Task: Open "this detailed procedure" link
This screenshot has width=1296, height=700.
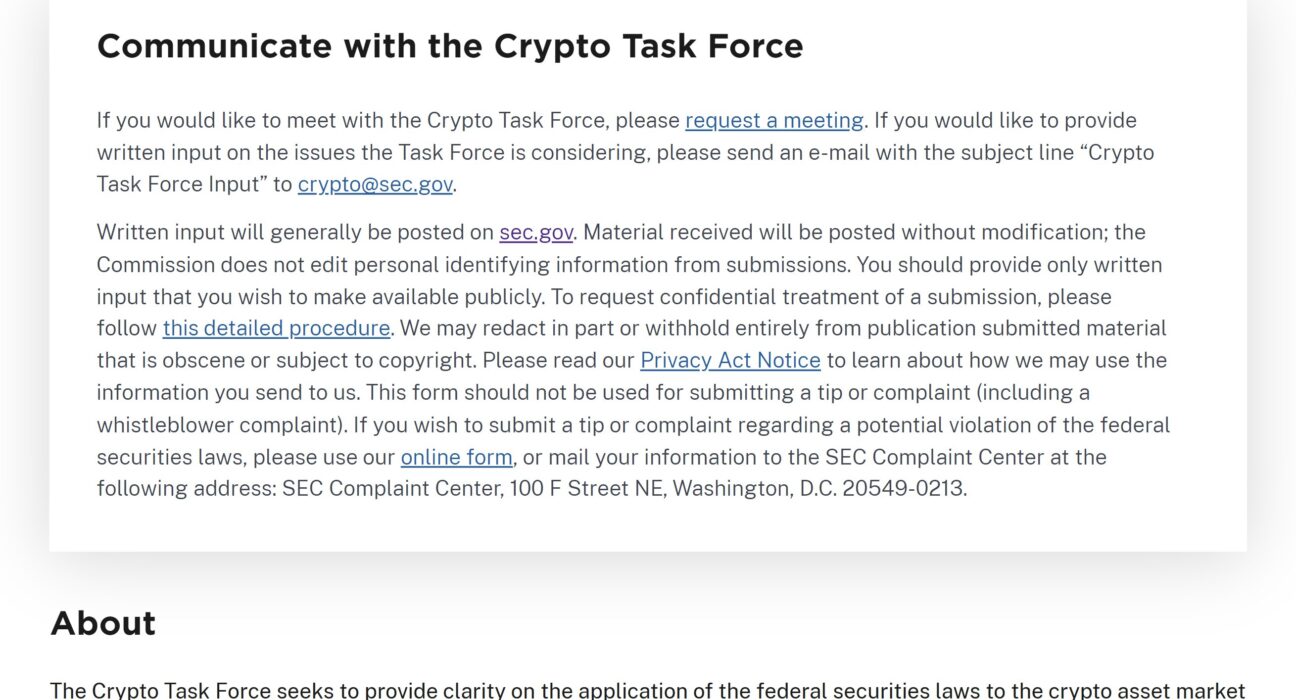Action: pyautogui.click(x=276, y=328)
